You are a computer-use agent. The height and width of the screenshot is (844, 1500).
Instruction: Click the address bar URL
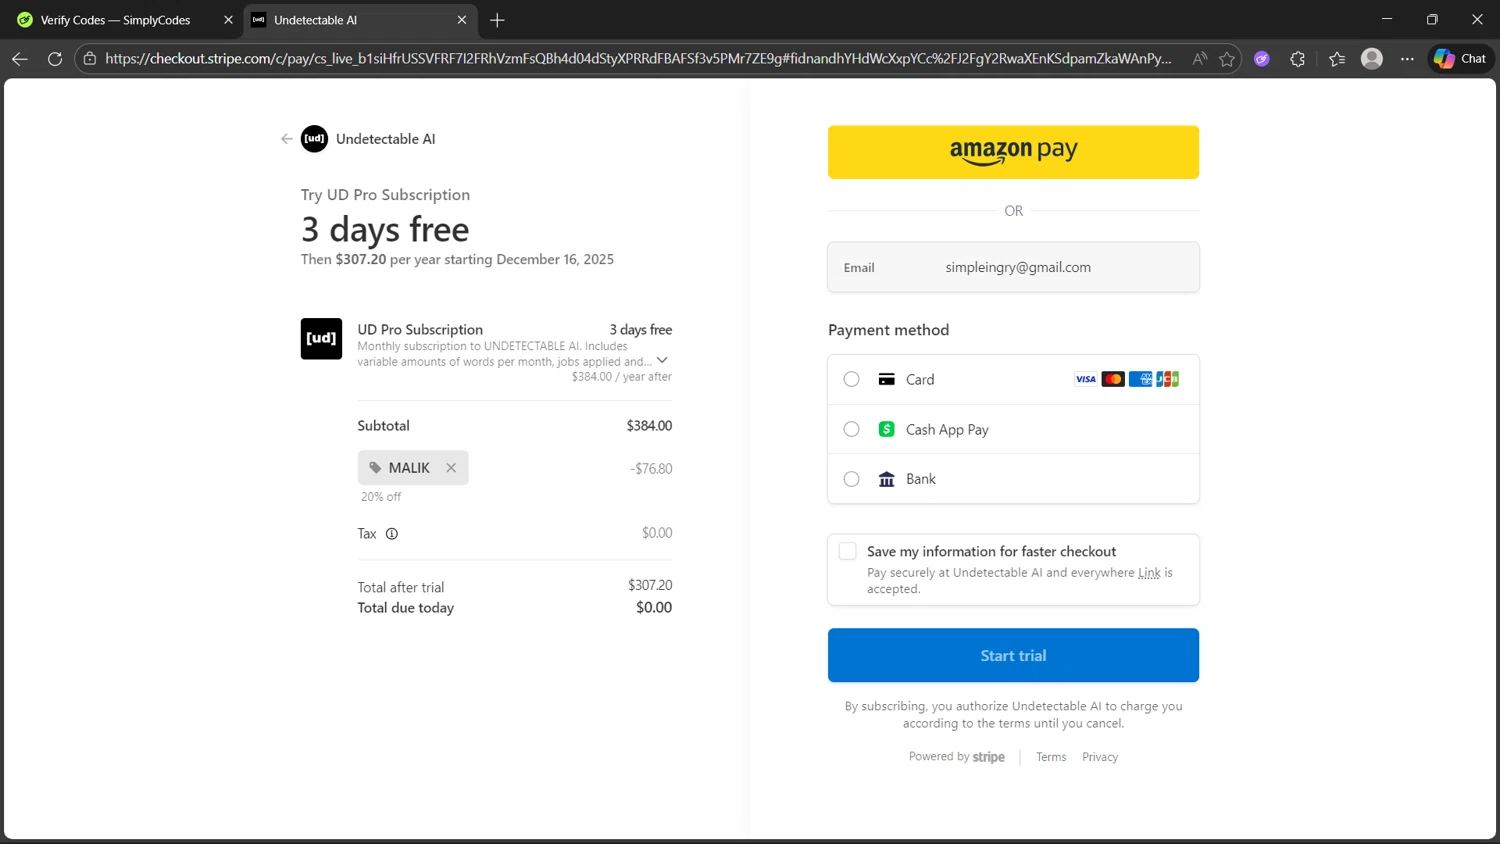click(x=638, y=59)
